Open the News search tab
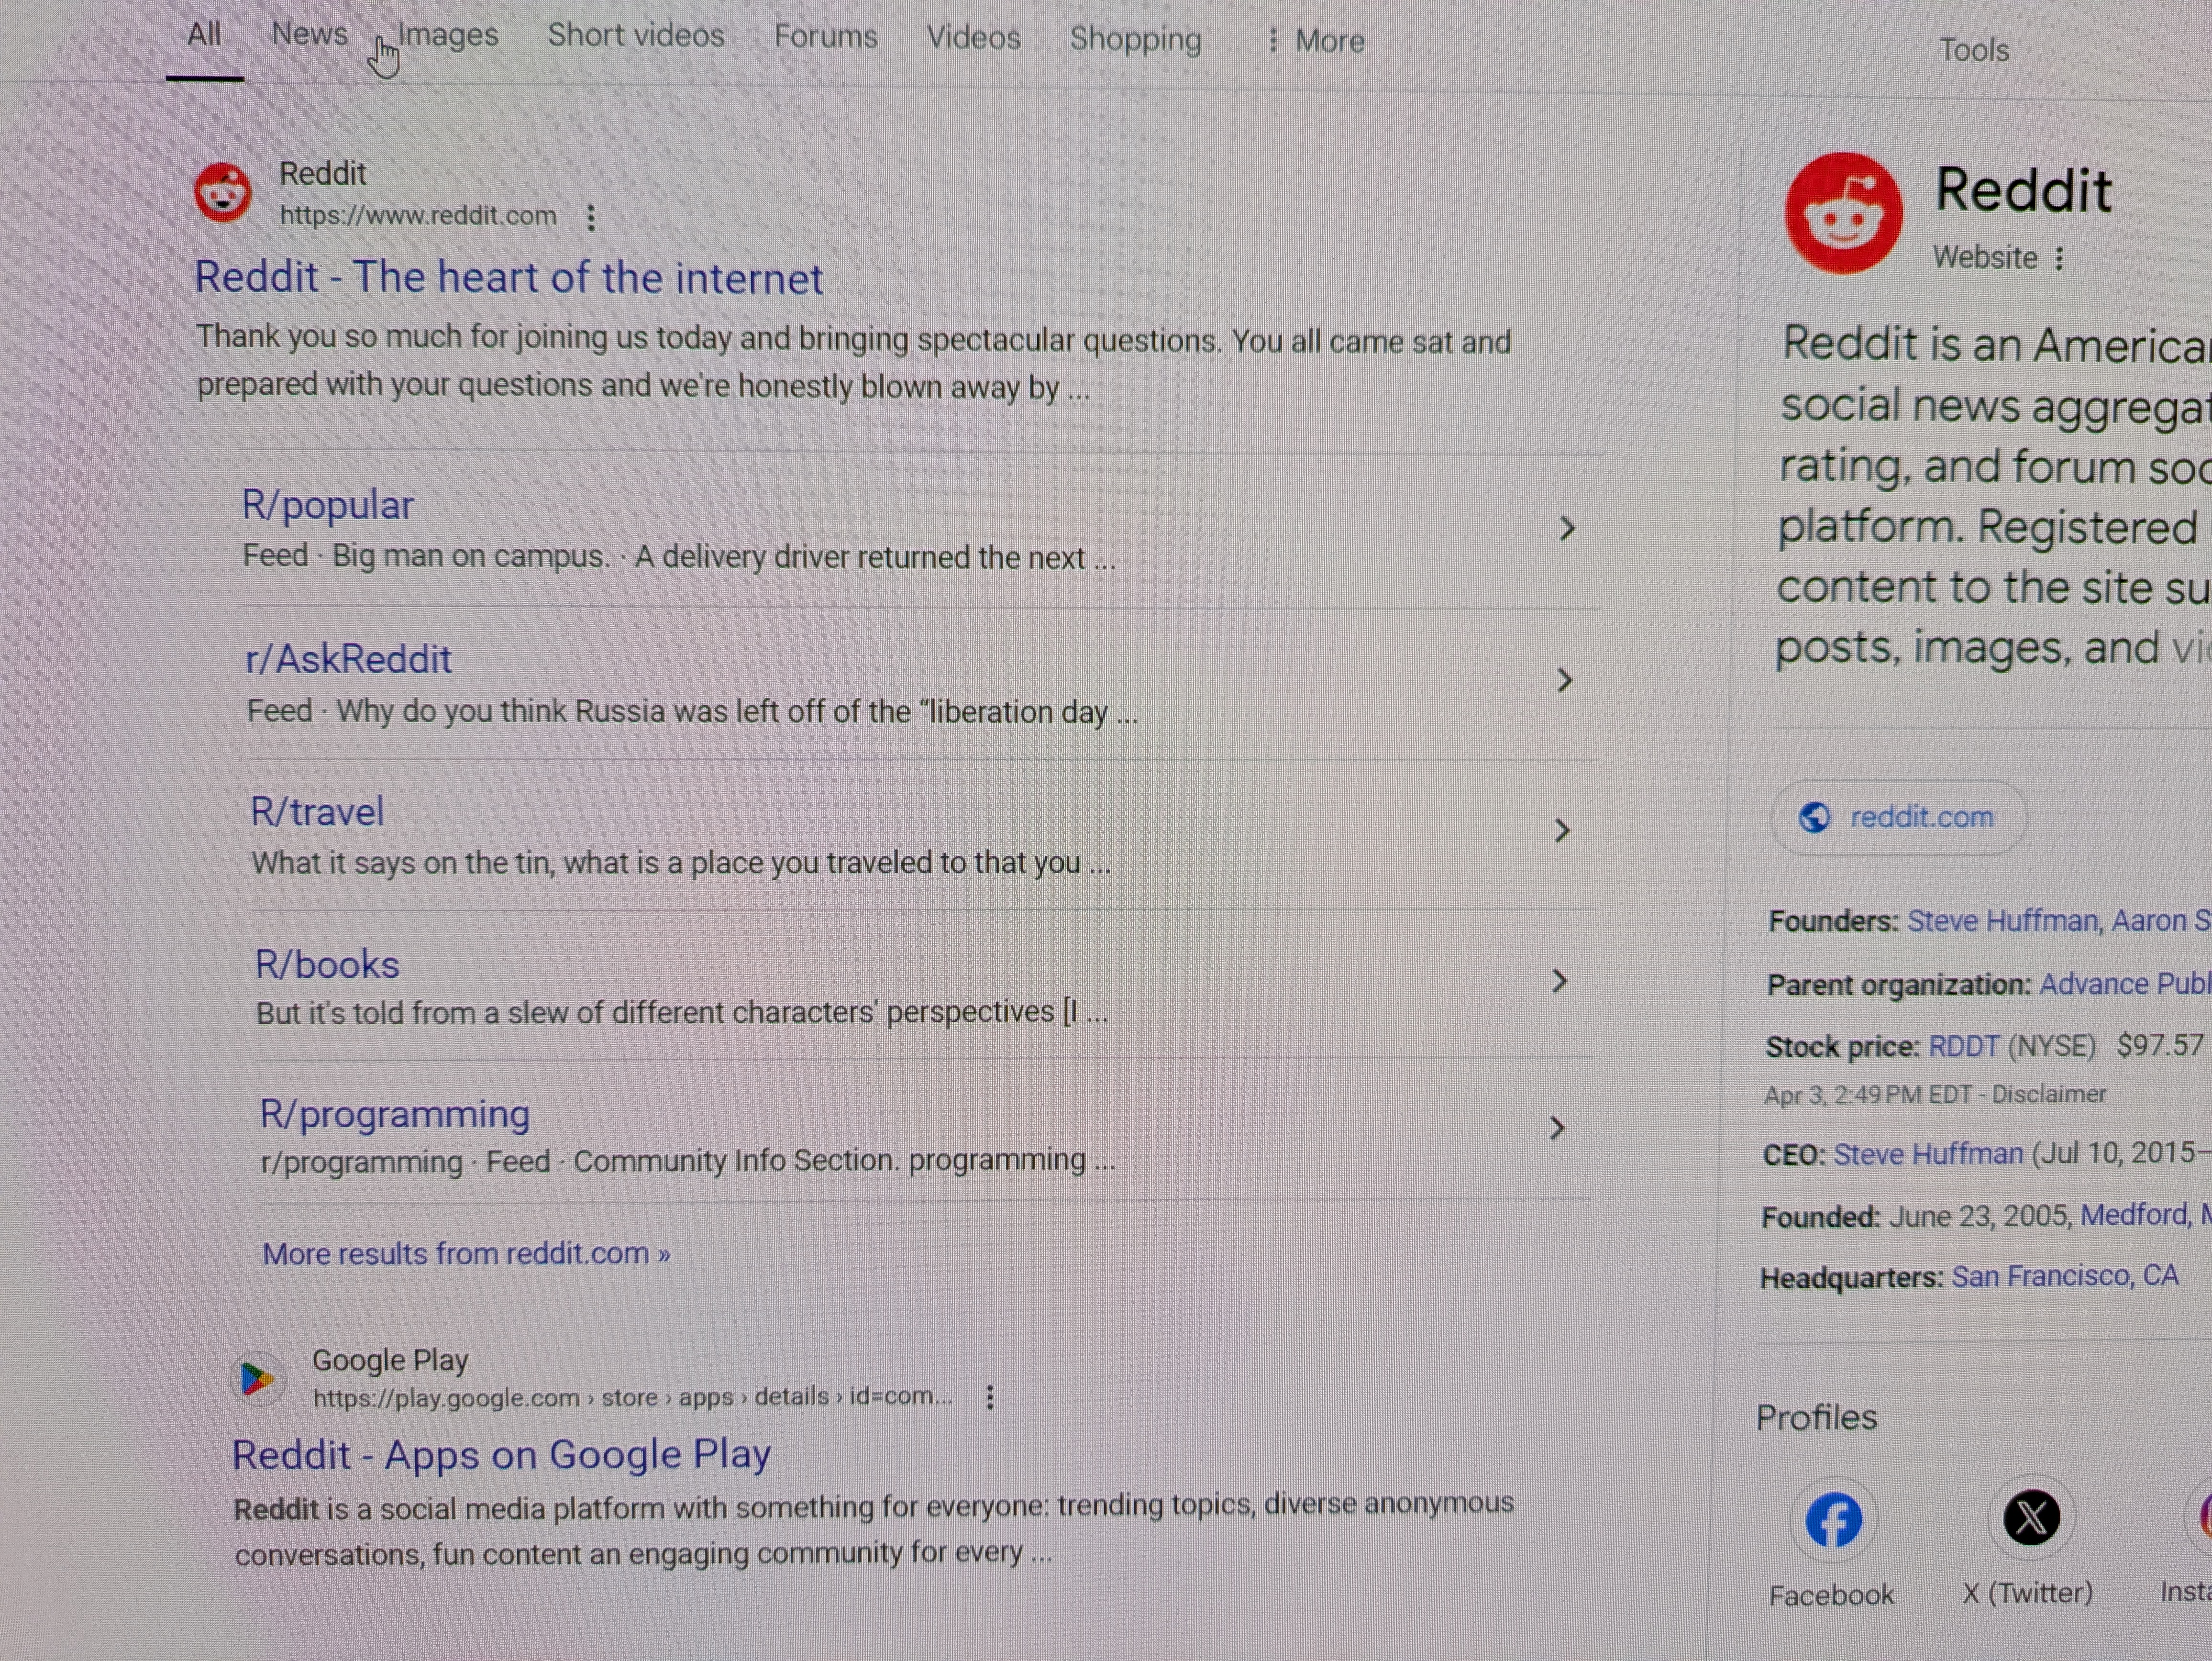Image resolution: width=2212 pixels, height=1661 pixels. click(x=309, y=34)
